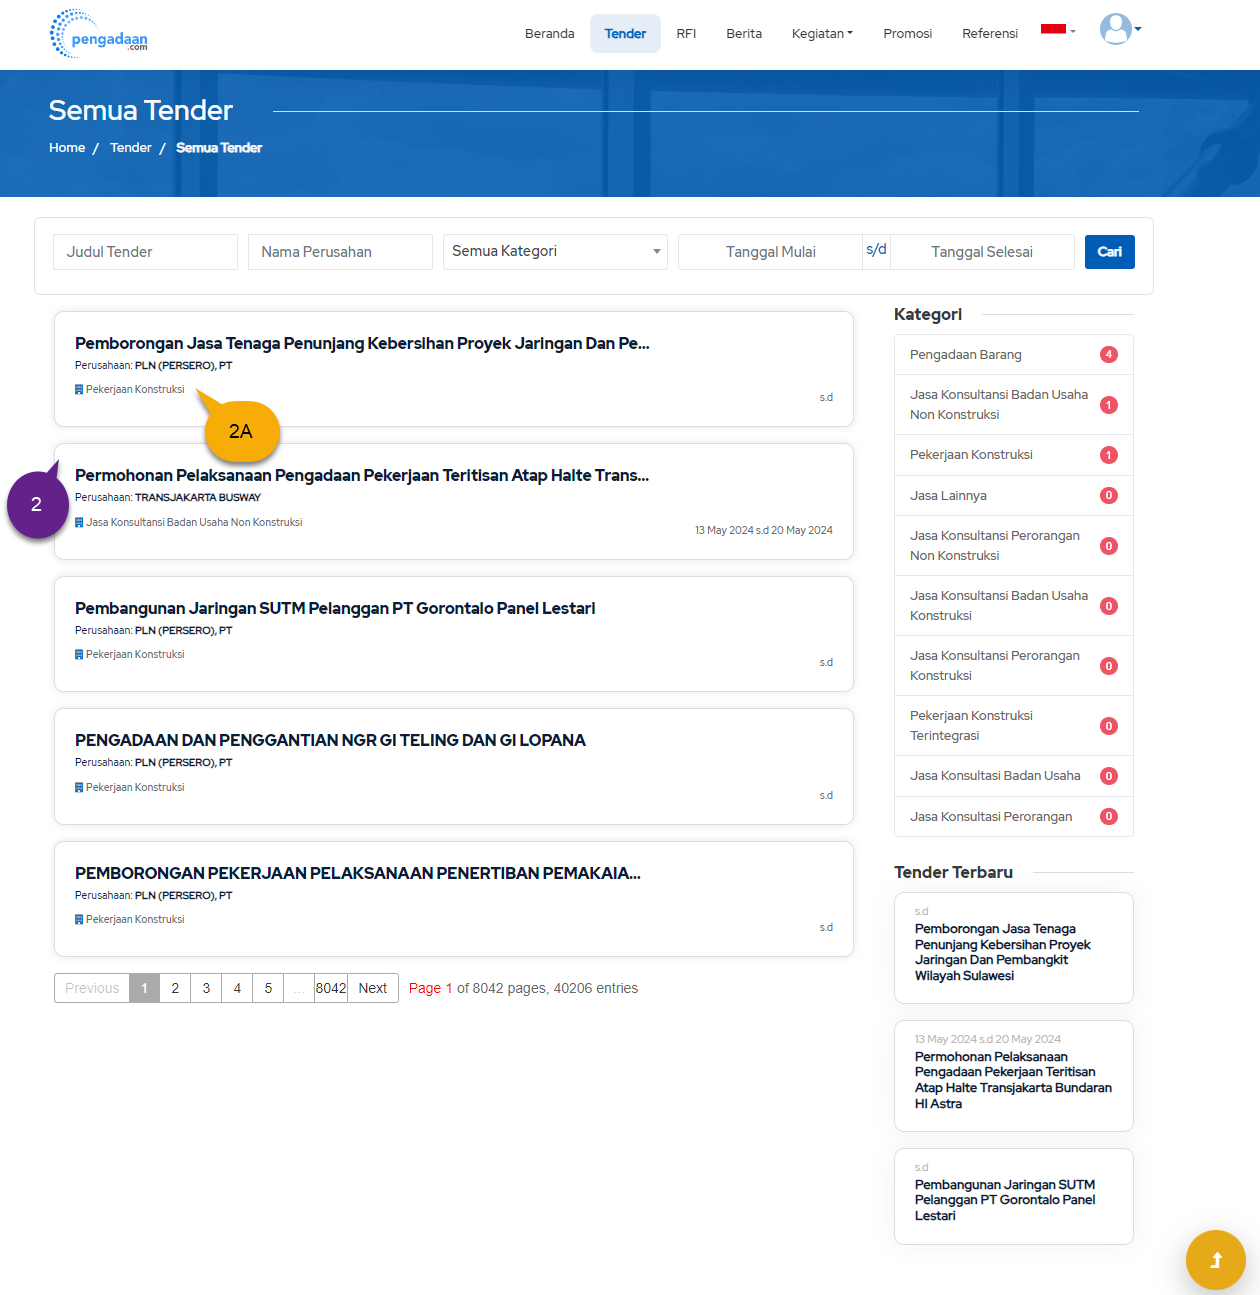This screenshot has width=1260, height=1295.
Task: Filter by Jasa Konsultasi Perorangan
Action: [x=1014, y=817]
